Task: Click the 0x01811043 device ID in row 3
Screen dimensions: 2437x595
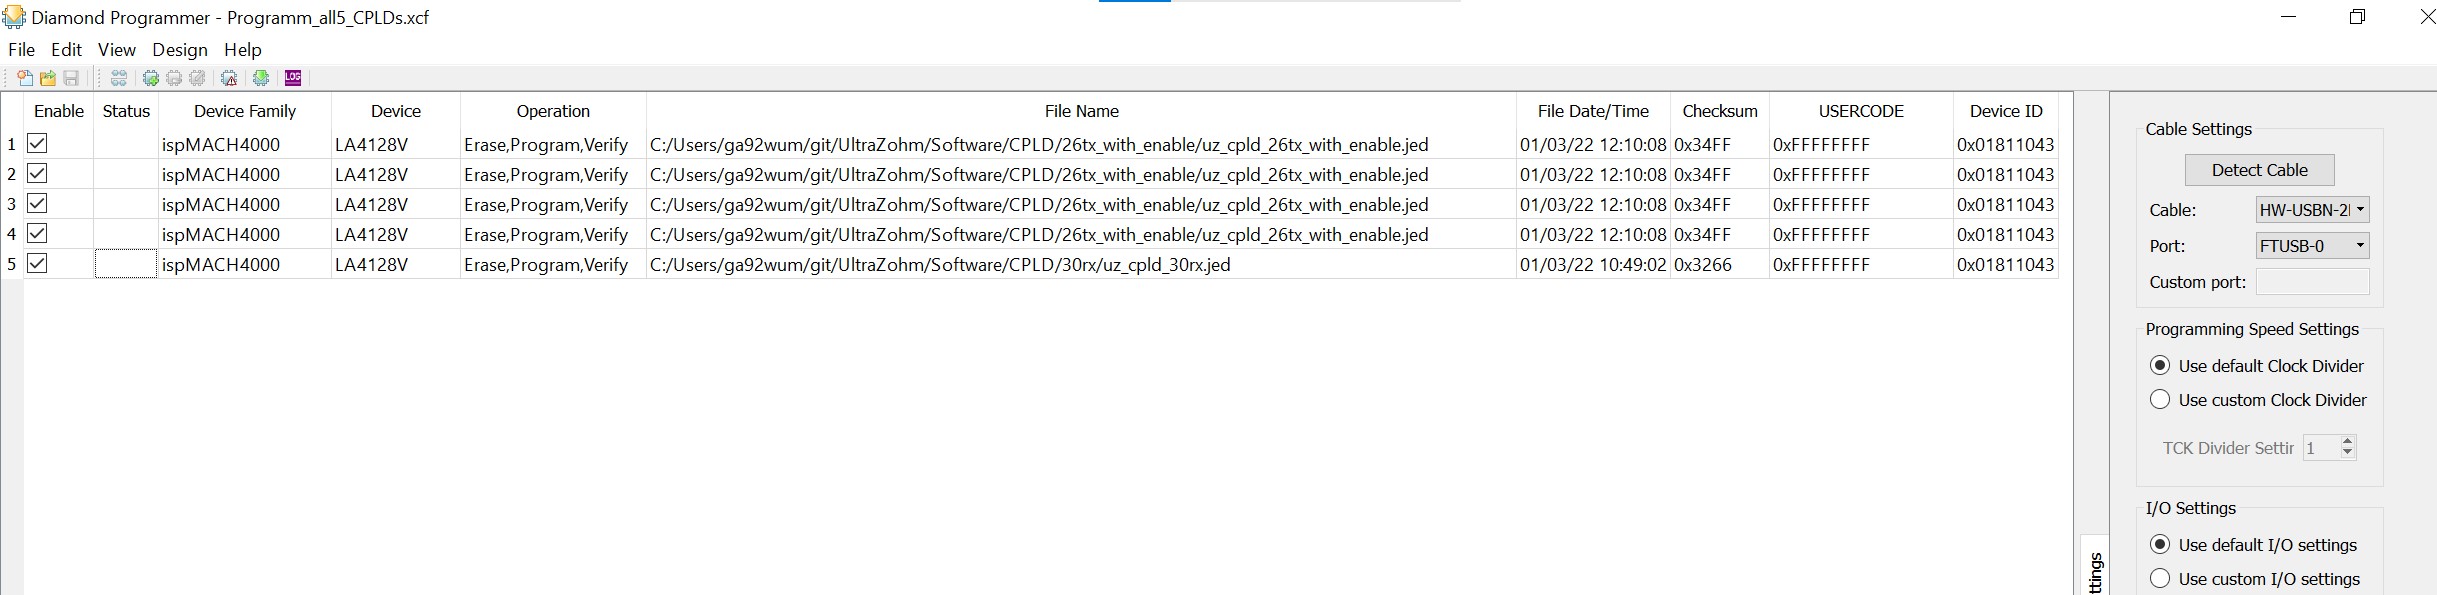Action: [2006, 204]
